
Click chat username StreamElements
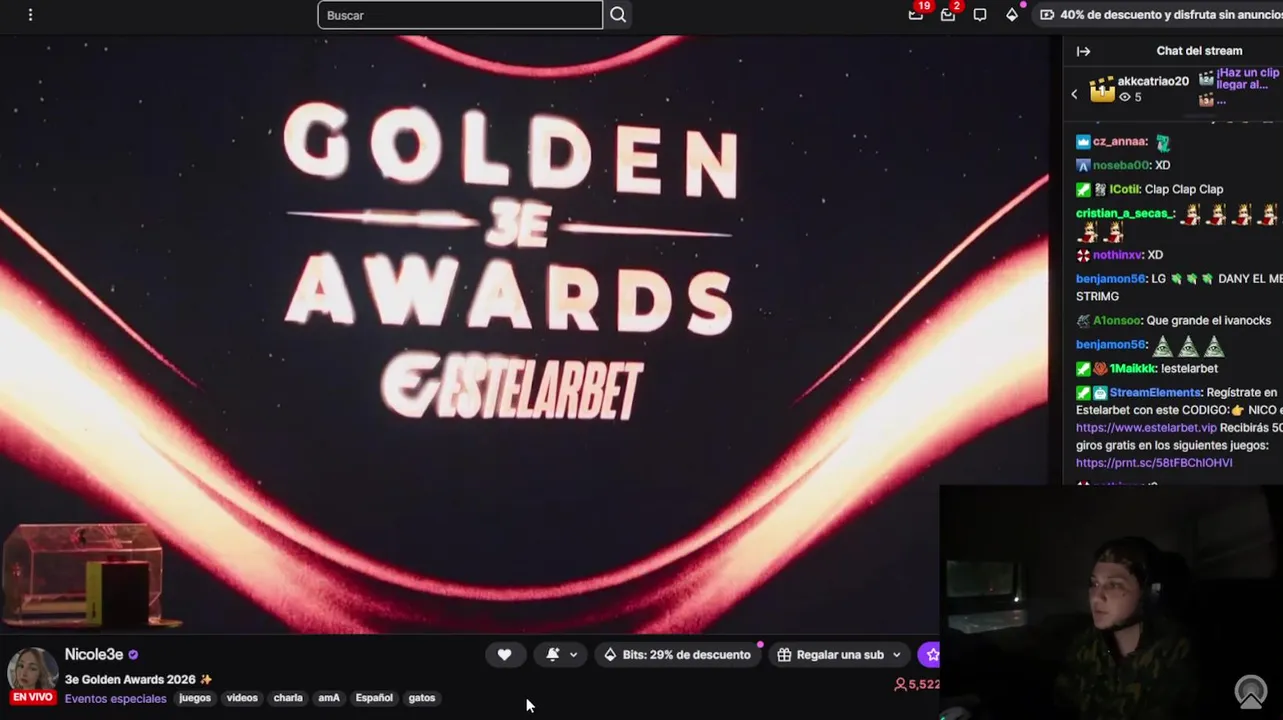click(x=1154, y=393)
